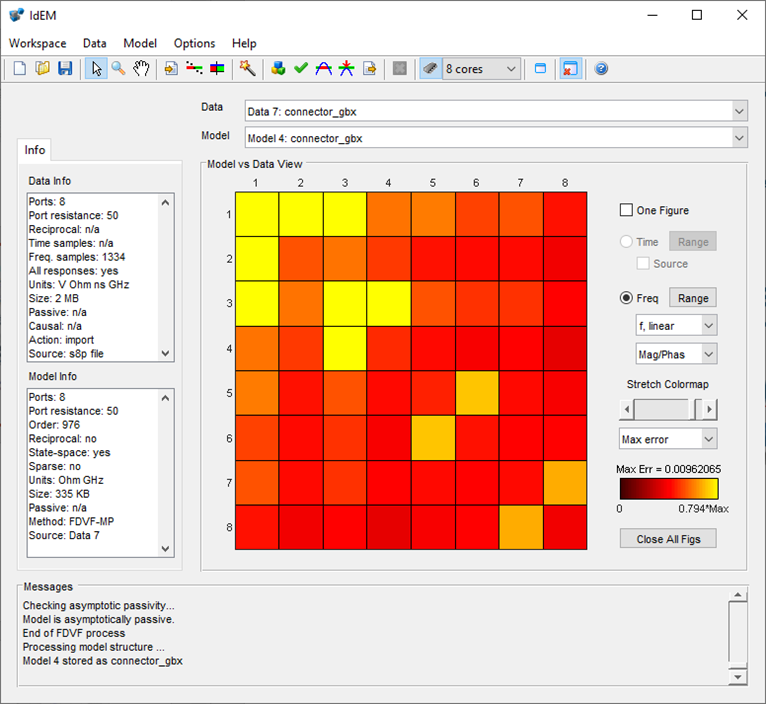Click the Range button next to Freq
Screen dimensions: 766x704
pos(693,298)
